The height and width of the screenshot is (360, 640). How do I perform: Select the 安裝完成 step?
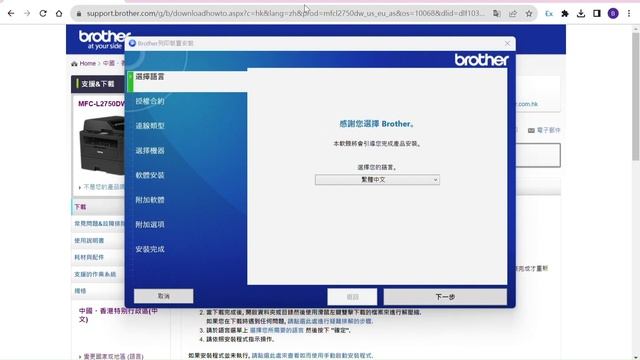tap(150, 249)
